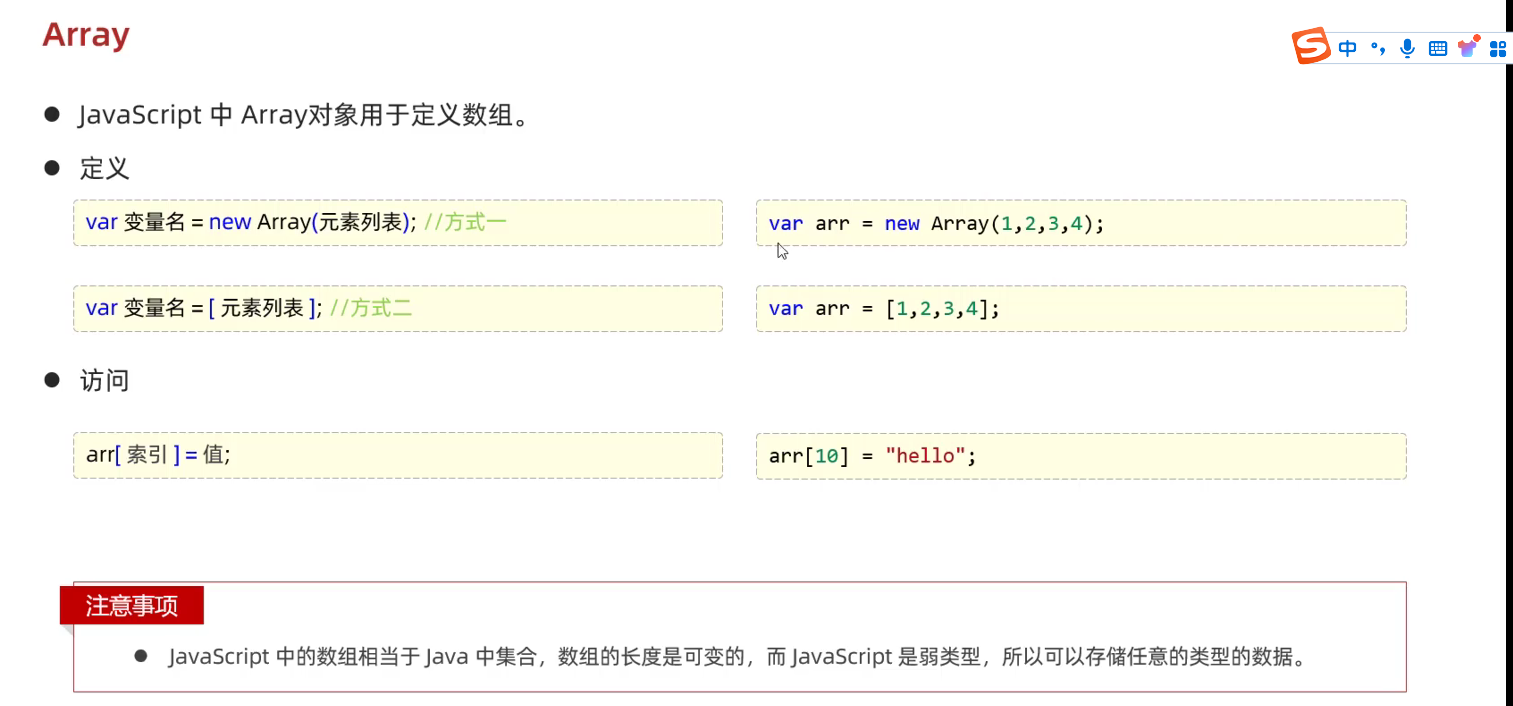Click the Sogou input method logo
Screen dimensions: 1513x706
pos(1311,47)
